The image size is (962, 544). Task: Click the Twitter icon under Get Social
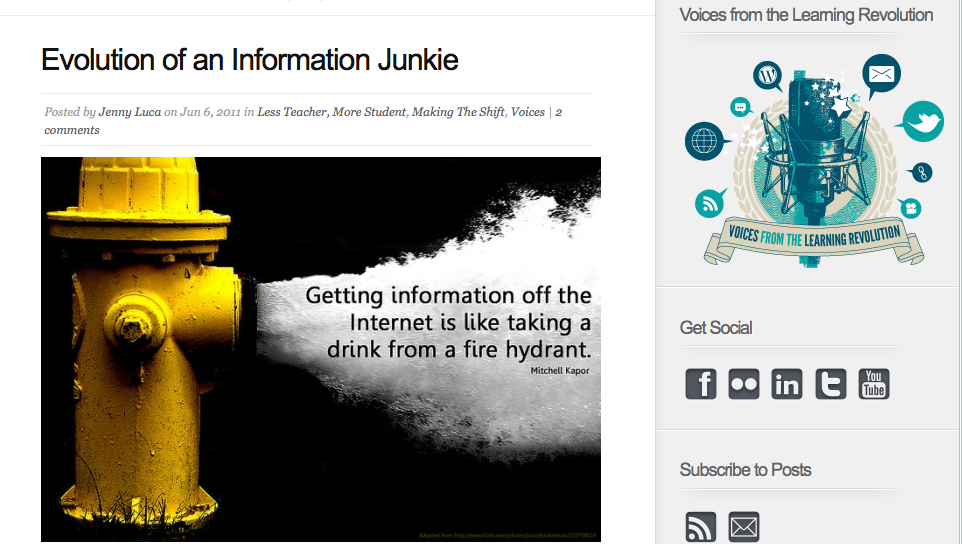[x=830, y=384]
